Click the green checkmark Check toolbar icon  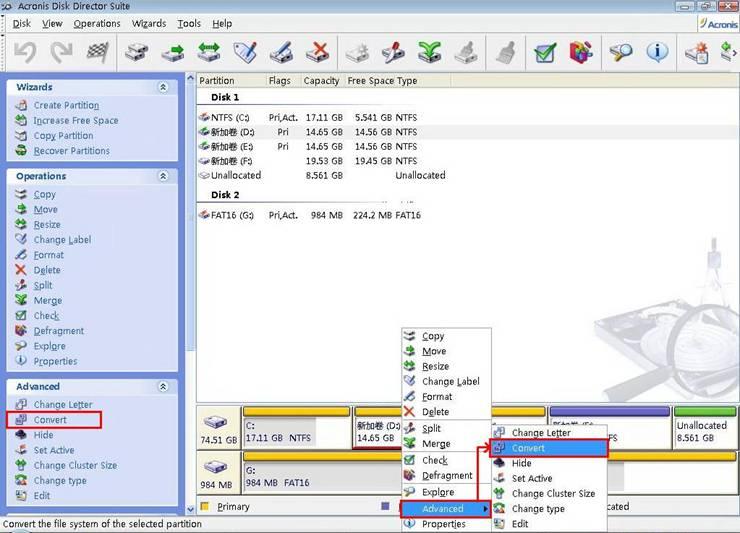click(x=545, y=51)
